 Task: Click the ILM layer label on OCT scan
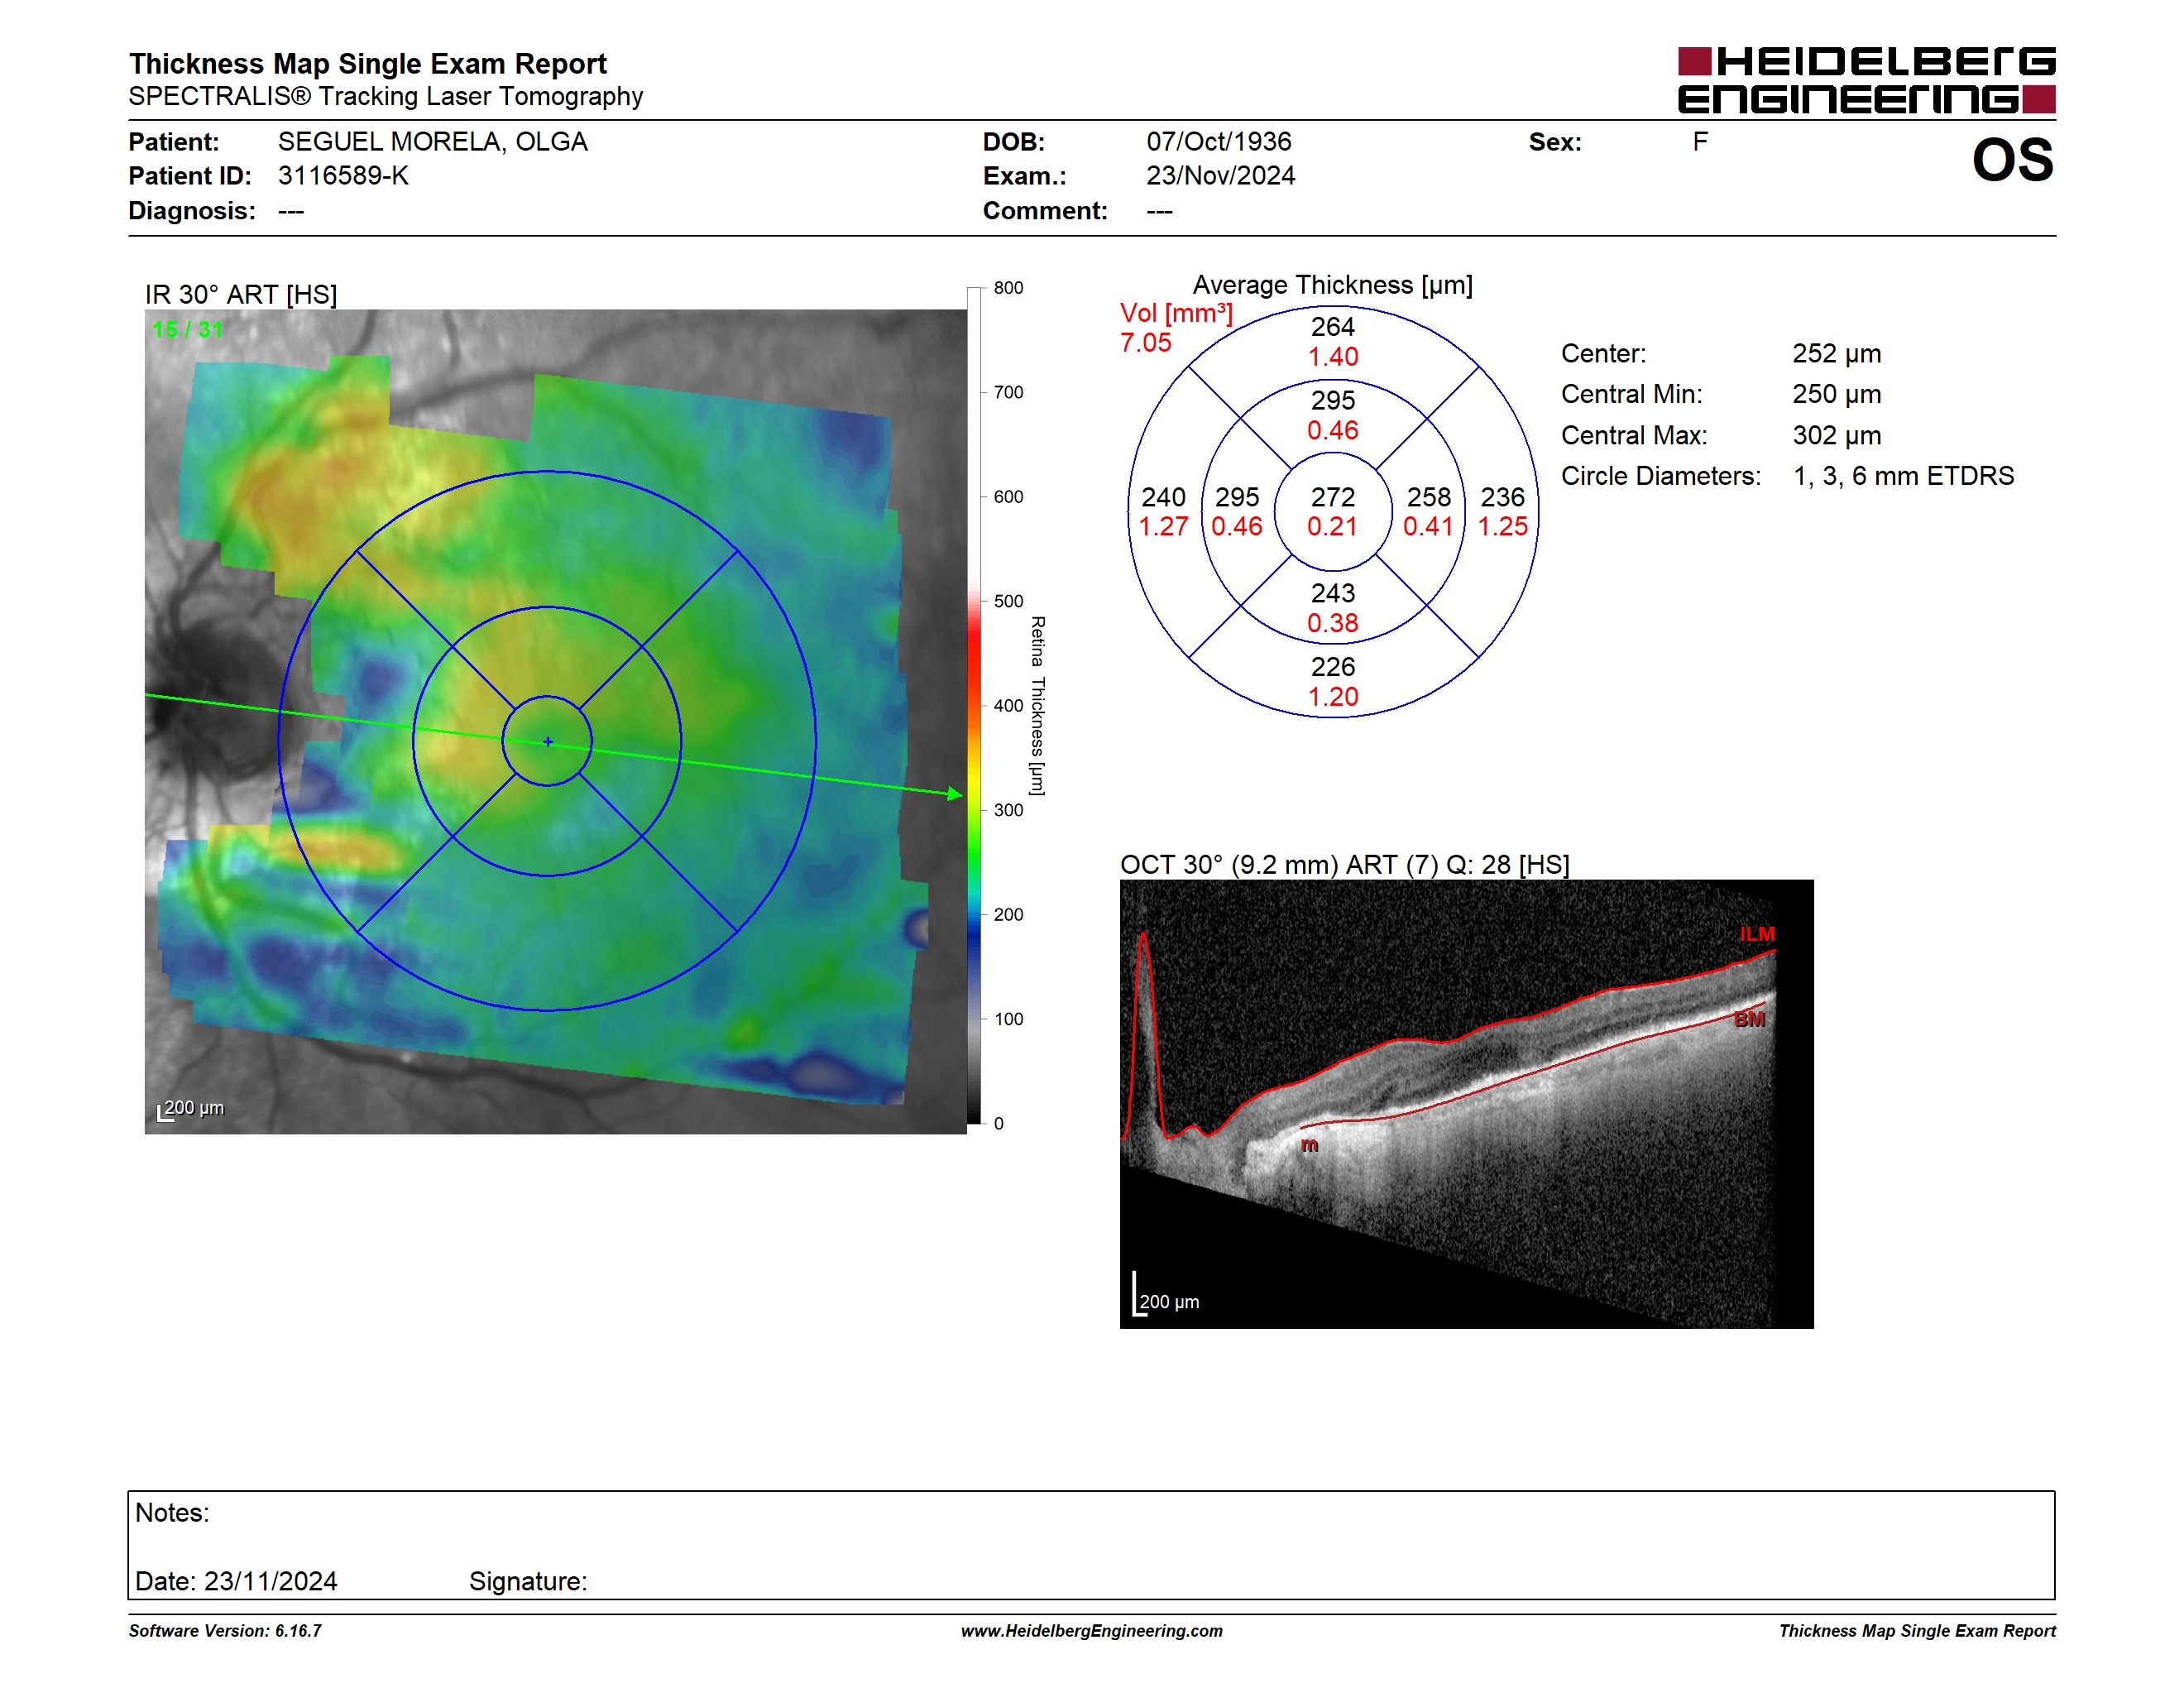1756,934
